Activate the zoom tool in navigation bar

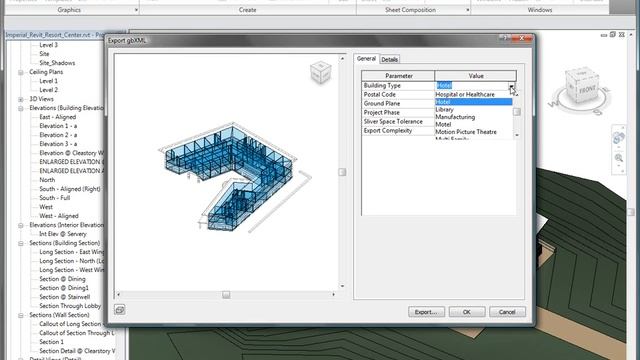point(619,158)
